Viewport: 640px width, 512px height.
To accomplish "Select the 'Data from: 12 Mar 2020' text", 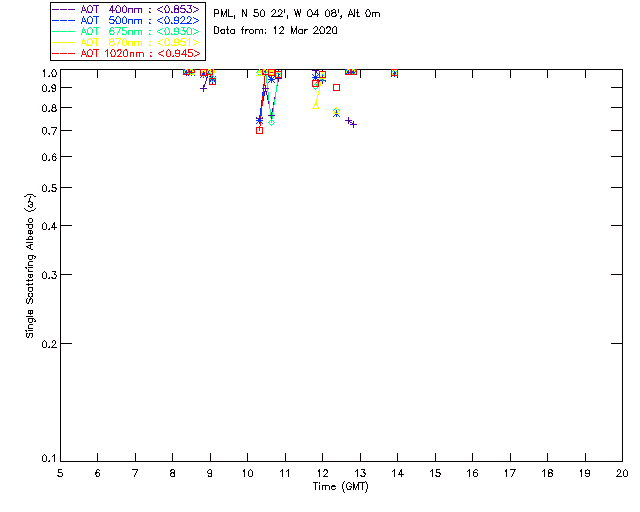I will (x=276, y=31).
